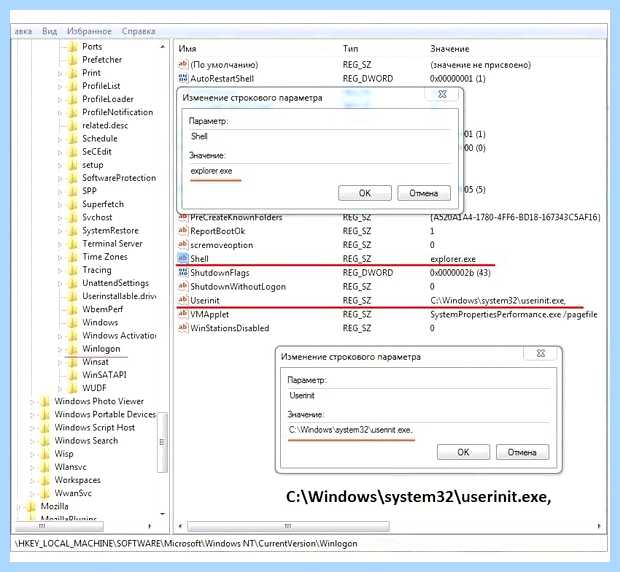The height and width of the screenshot is (572, 620).
Task: Click the string icon beside scremoveoption
Action: (183, 244)
